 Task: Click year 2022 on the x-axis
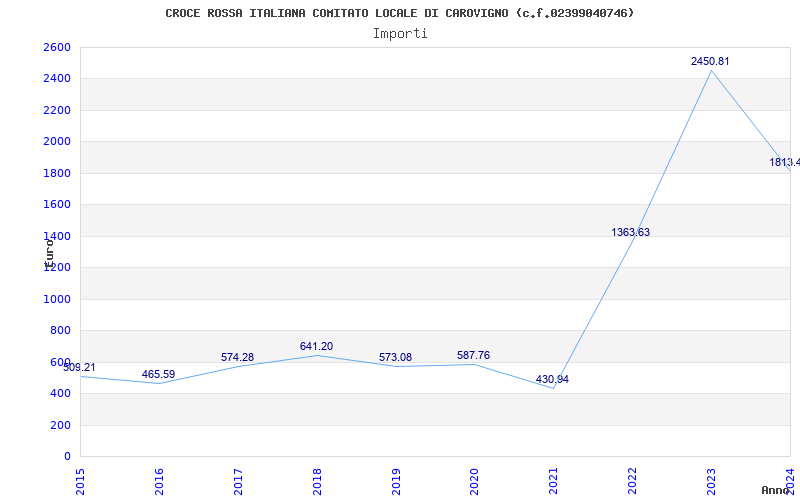coord(633,479)
